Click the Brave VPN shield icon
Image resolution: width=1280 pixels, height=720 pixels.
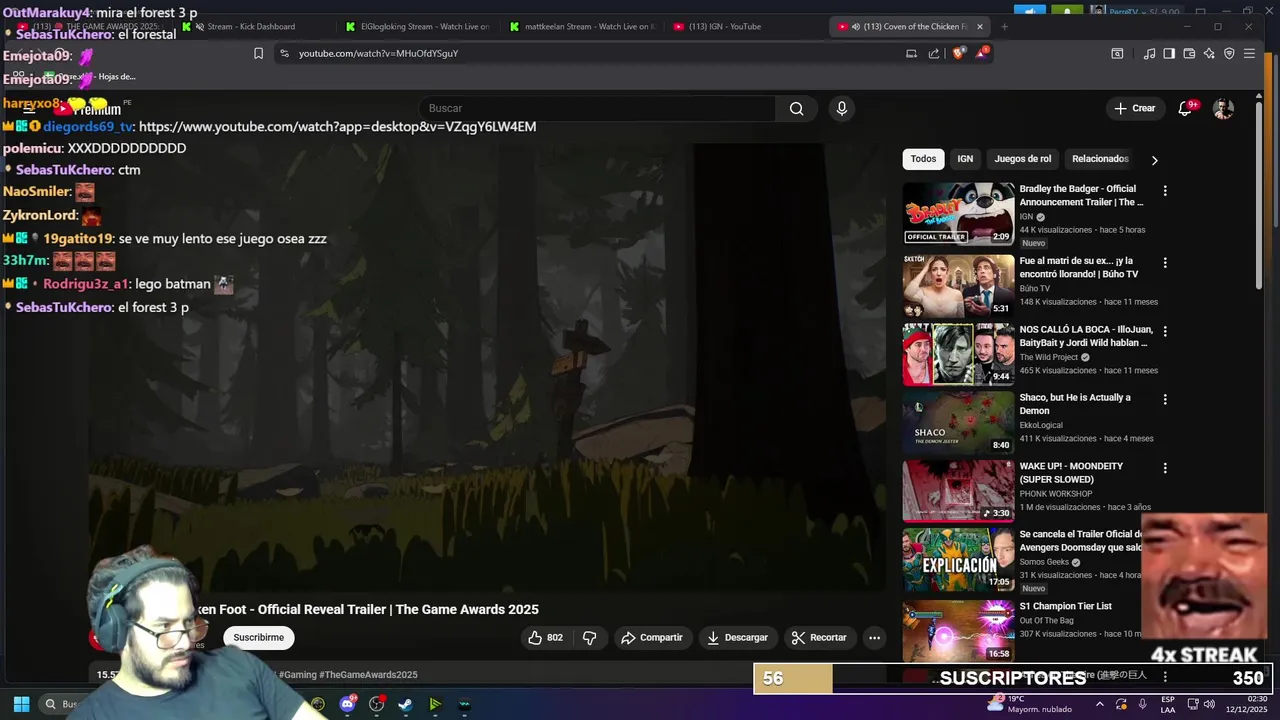[x=1229, y=53]
